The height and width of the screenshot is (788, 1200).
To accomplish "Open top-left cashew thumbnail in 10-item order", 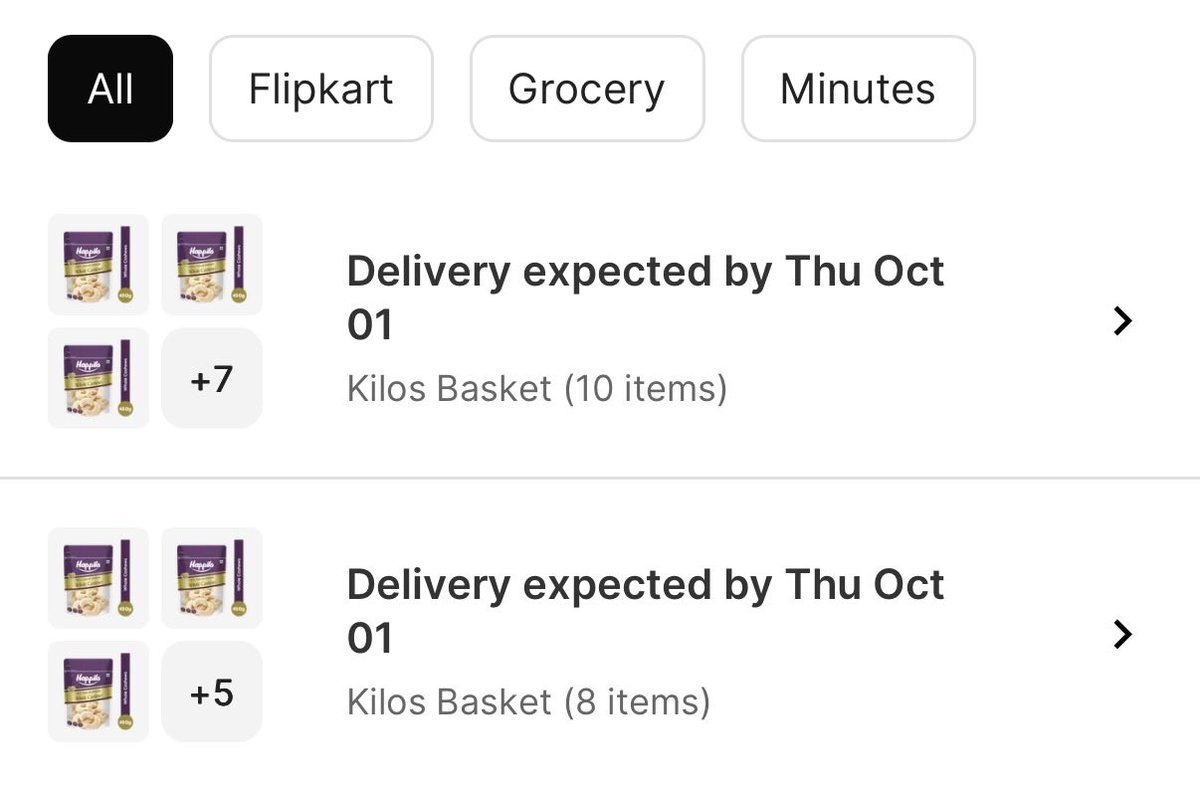I will tap(98, 265).
